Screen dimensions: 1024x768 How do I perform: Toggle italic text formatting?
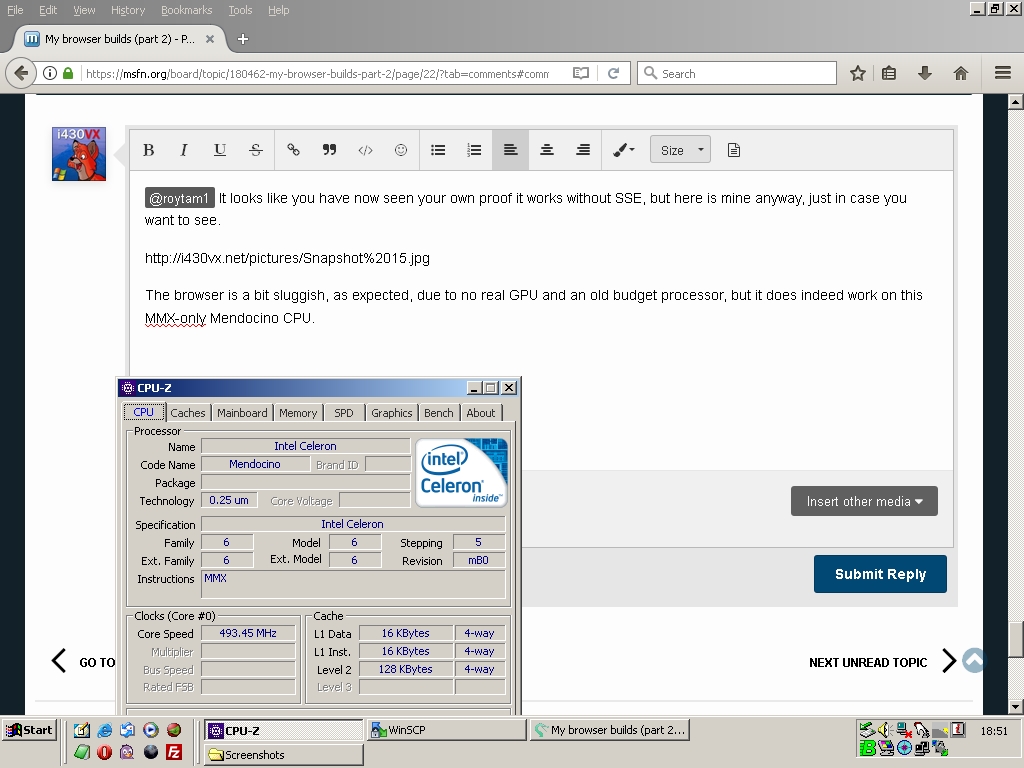click(184, 150)
